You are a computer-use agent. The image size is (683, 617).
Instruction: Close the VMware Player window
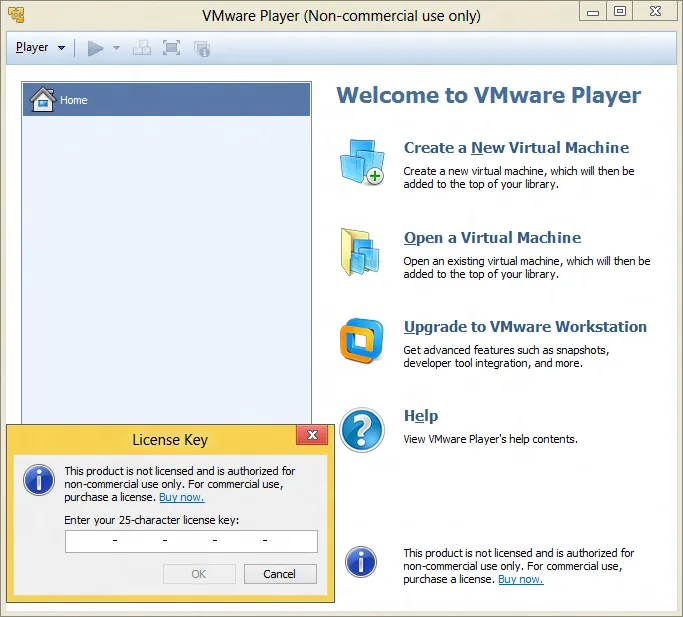coord(656,11)
